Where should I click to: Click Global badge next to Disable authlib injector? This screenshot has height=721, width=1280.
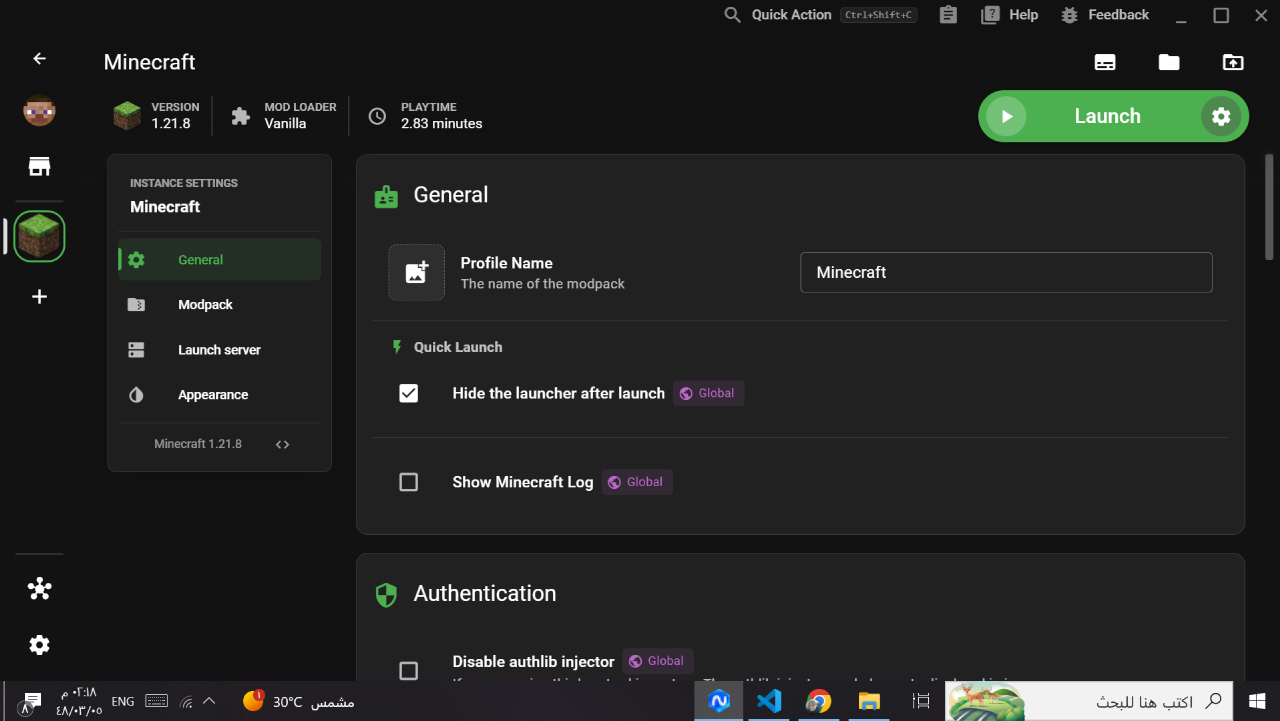click(658, 661)
